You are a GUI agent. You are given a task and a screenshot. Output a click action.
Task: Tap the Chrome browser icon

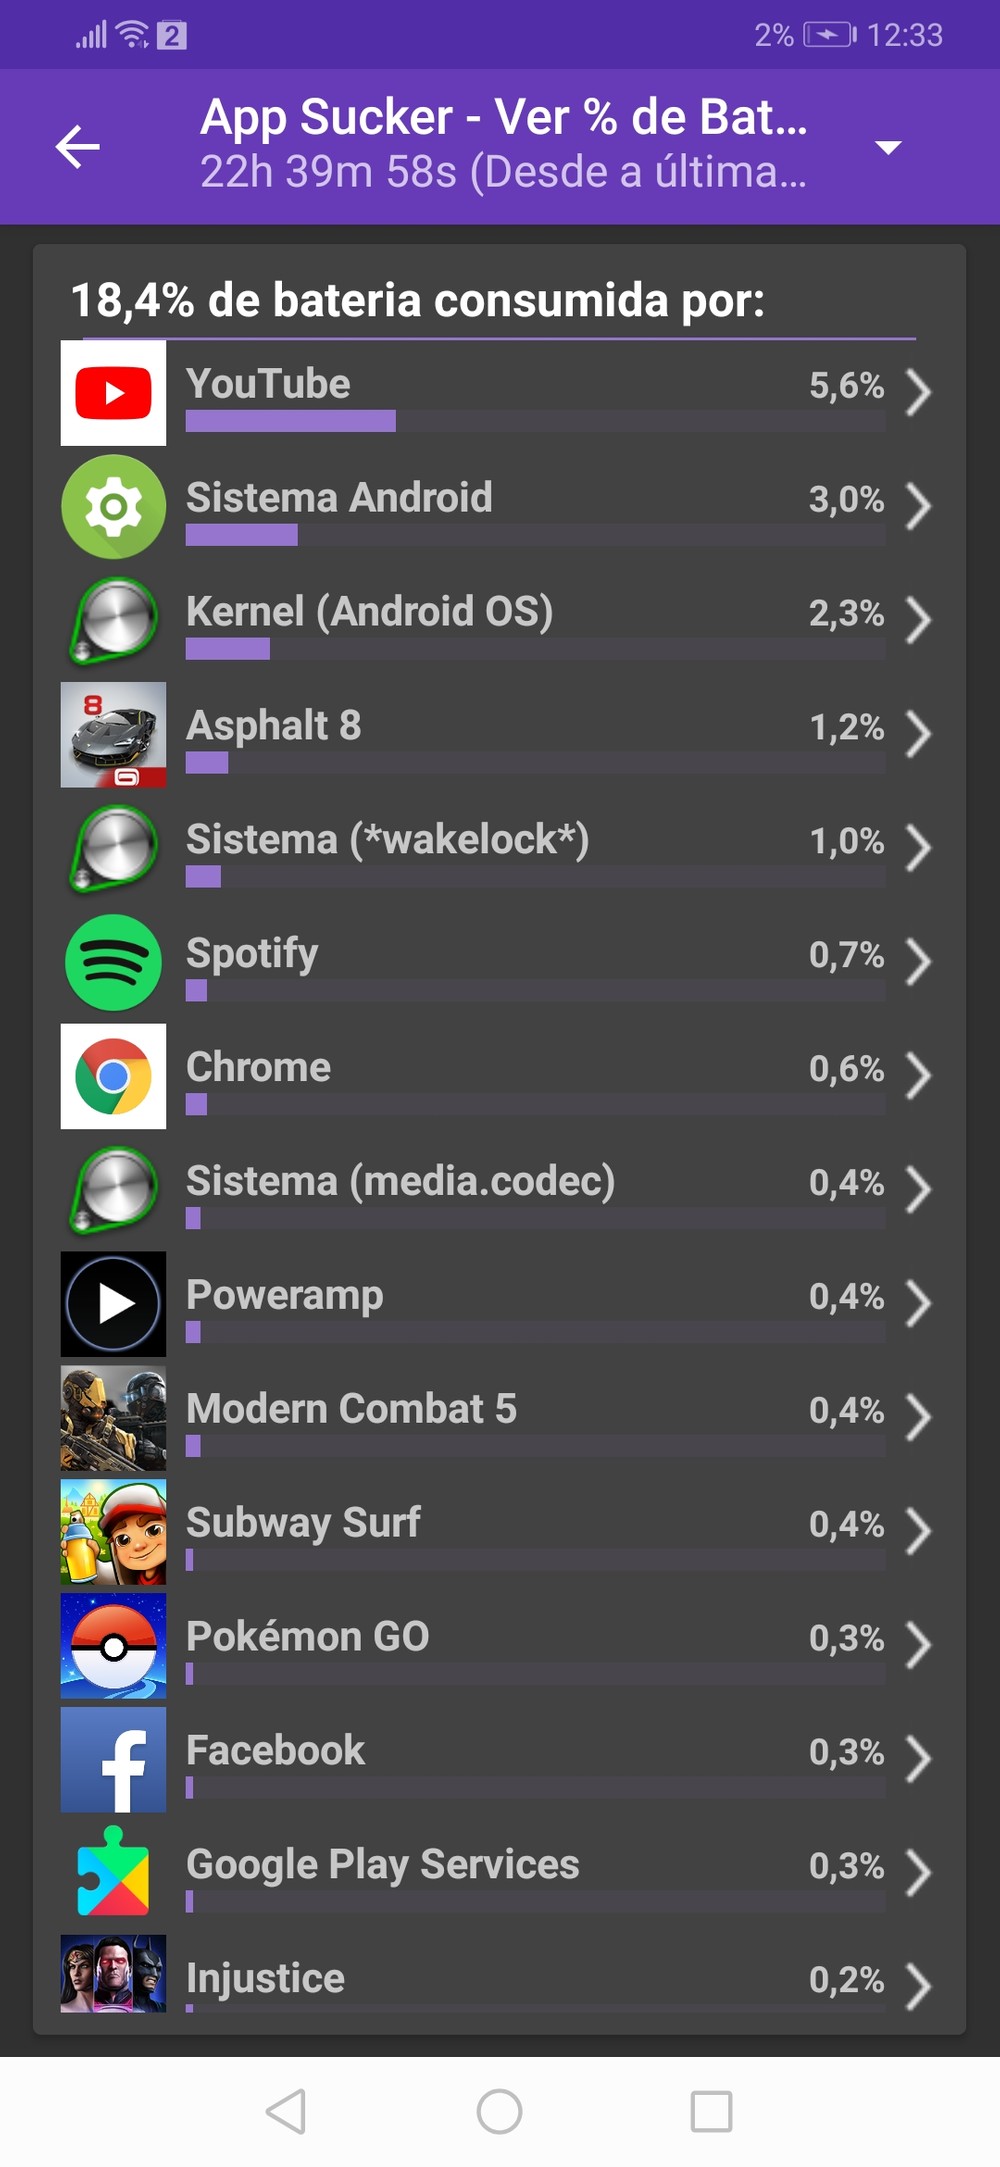pyautogui.click(x=113, y=1077)
